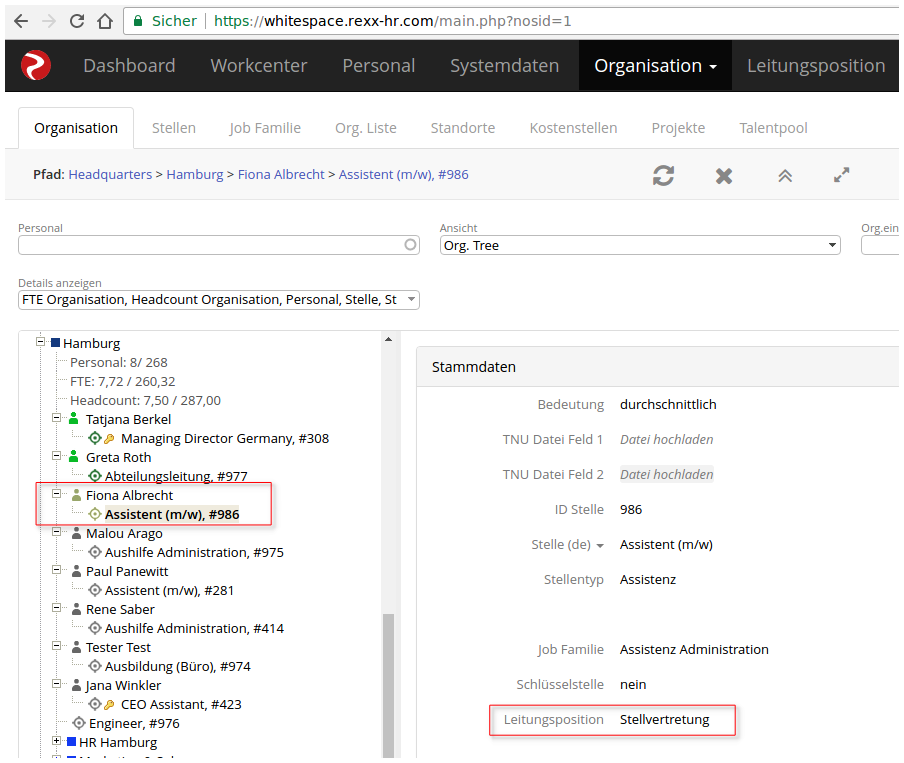This screenshot has width=904, height=763.
Task: Click position icon for Managing Director Germany
Action: (95, 438)
